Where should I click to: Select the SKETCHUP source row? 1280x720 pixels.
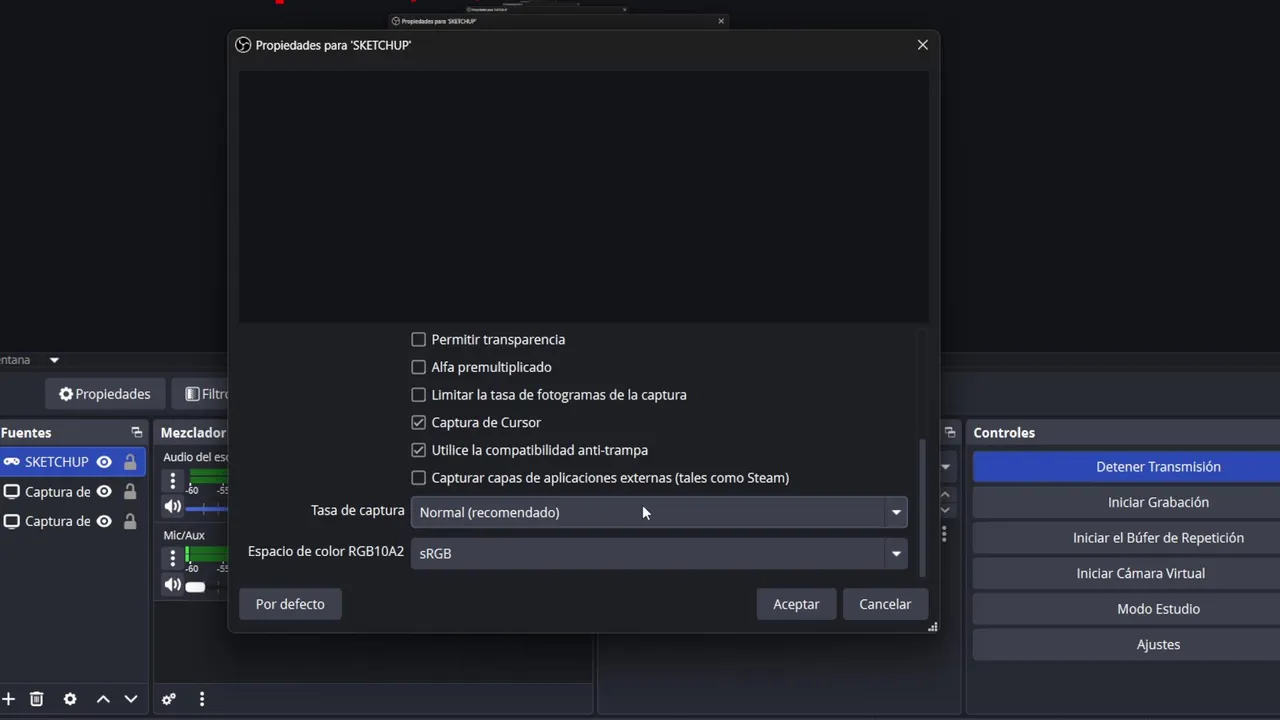72,462
